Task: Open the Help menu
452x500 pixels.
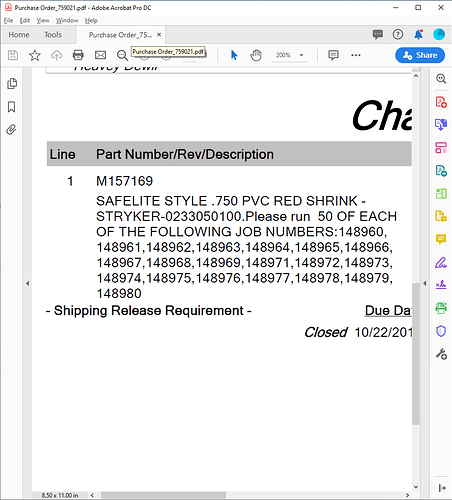Action: pos(91,21)
